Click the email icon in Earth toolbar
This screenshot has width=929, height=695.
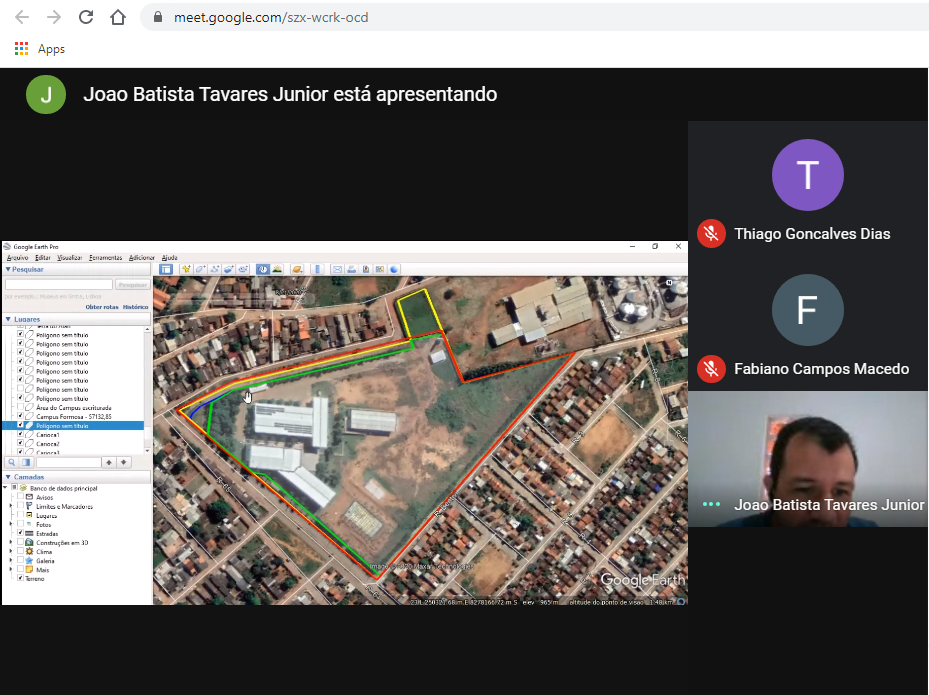coord(338,269)
